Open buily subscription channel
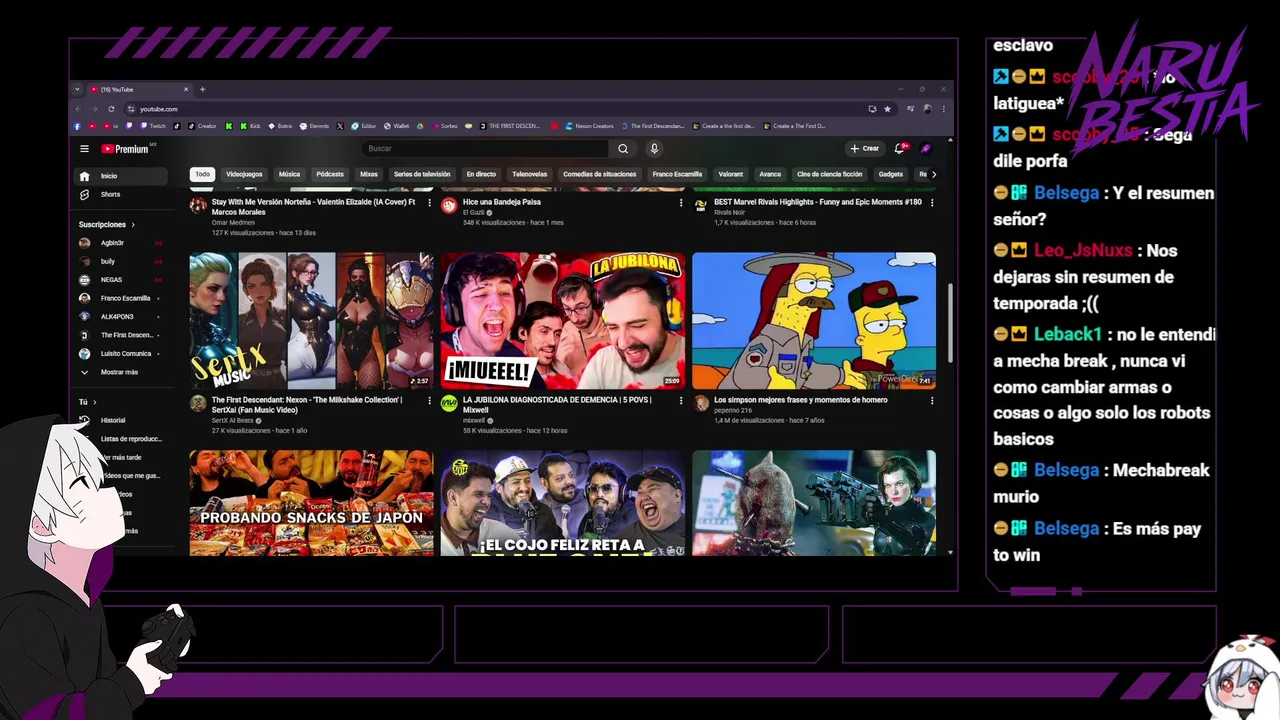The width and height of the screenshot is (1280, 720). tap(122, 261)
